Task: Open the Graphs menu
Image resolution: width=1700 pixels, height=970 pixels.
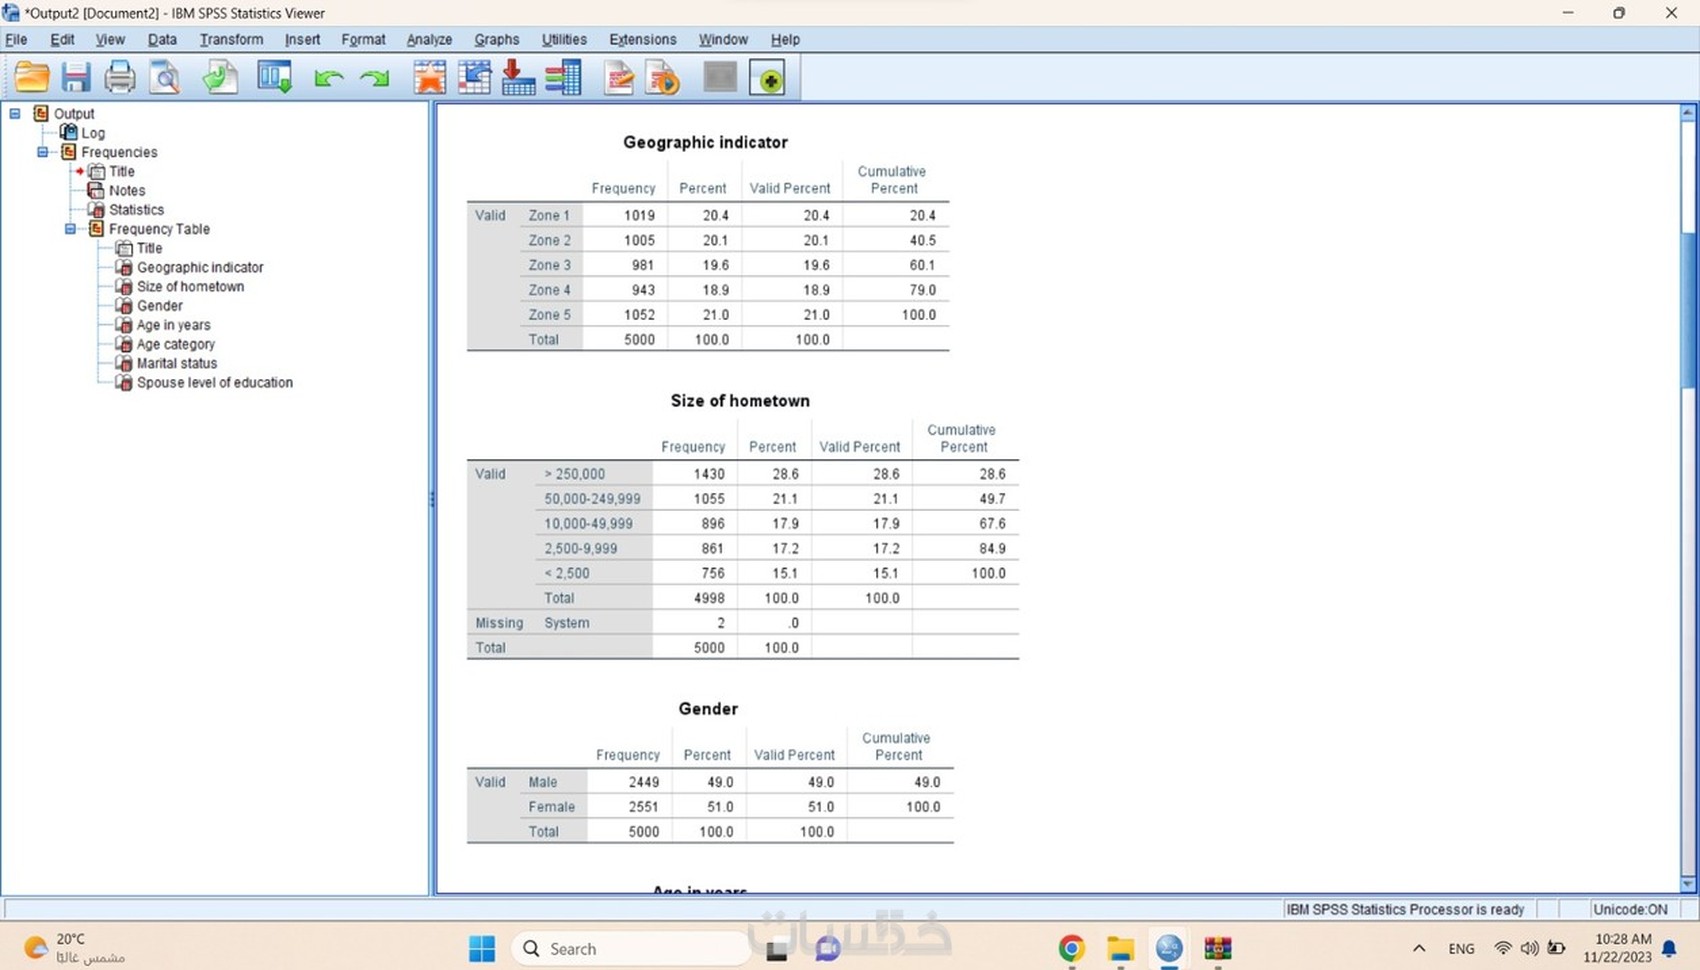Action: 497,40
